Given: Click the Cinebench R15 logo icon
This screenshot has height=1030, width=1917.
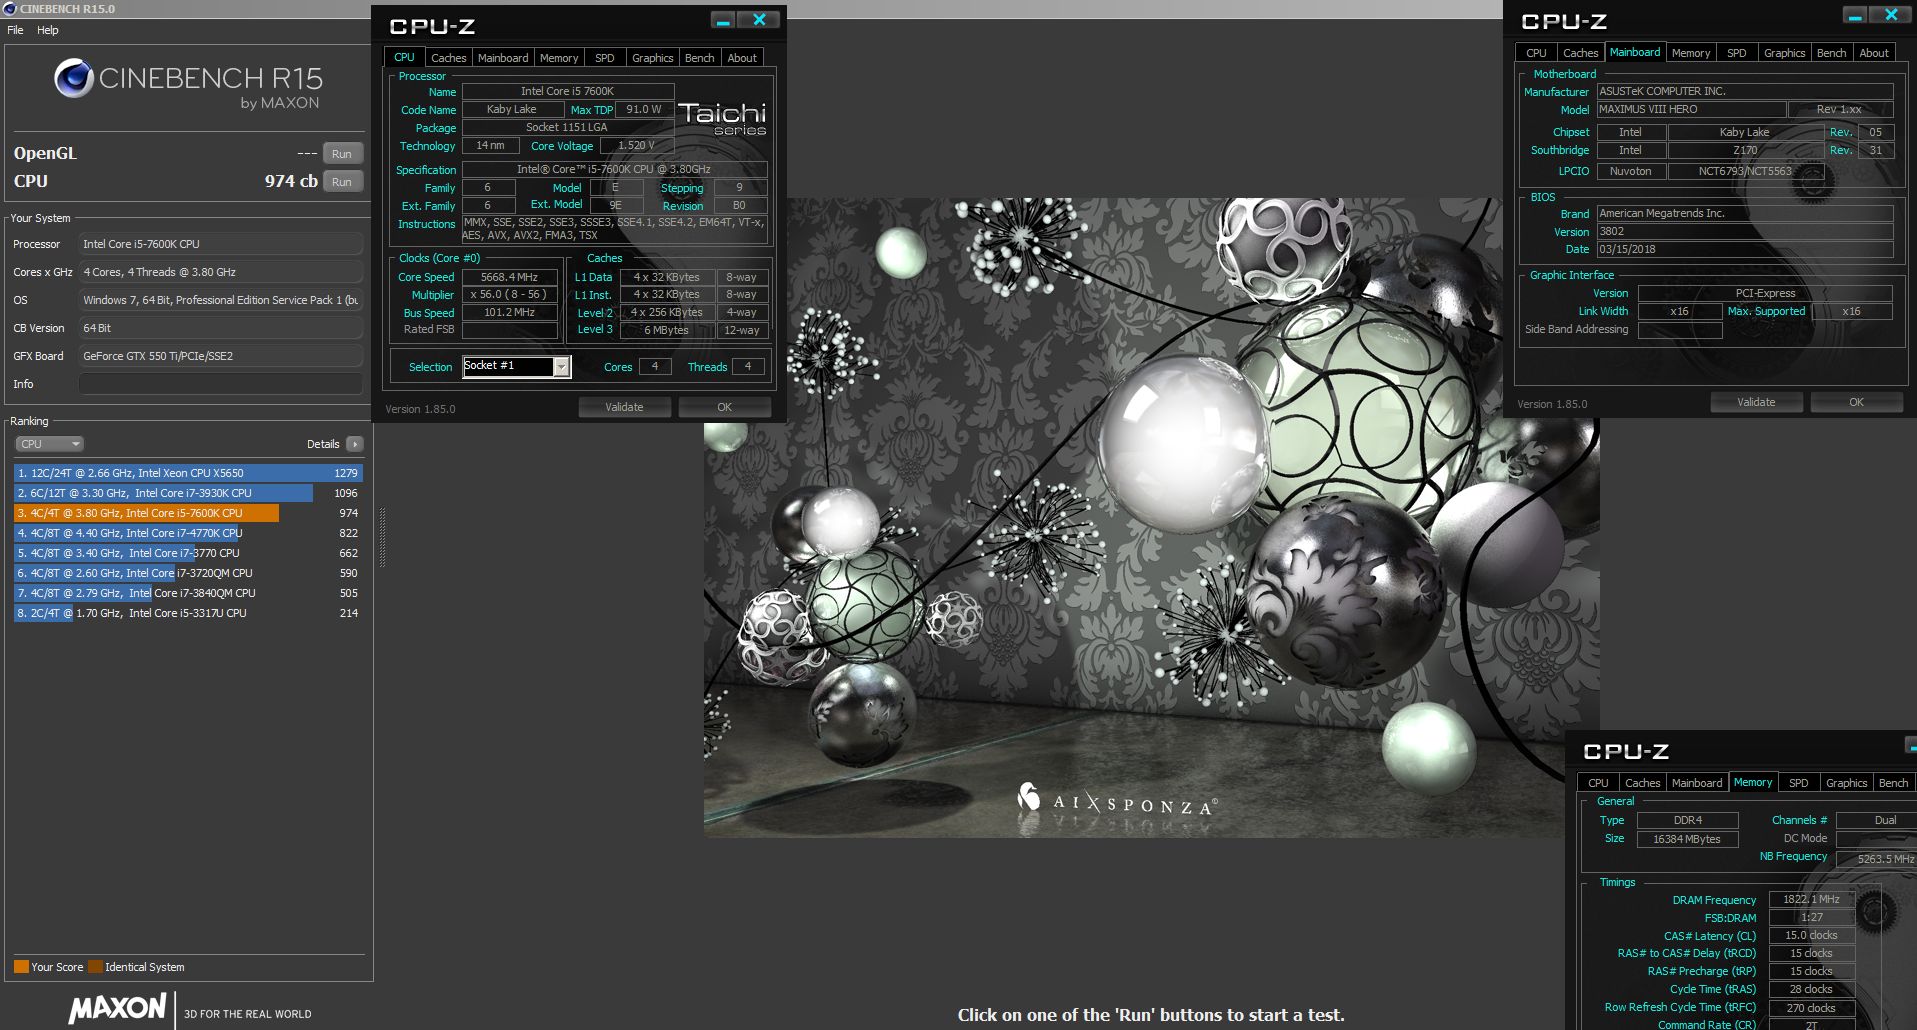Looking at the screenshot, I should (x=74, y=78).
